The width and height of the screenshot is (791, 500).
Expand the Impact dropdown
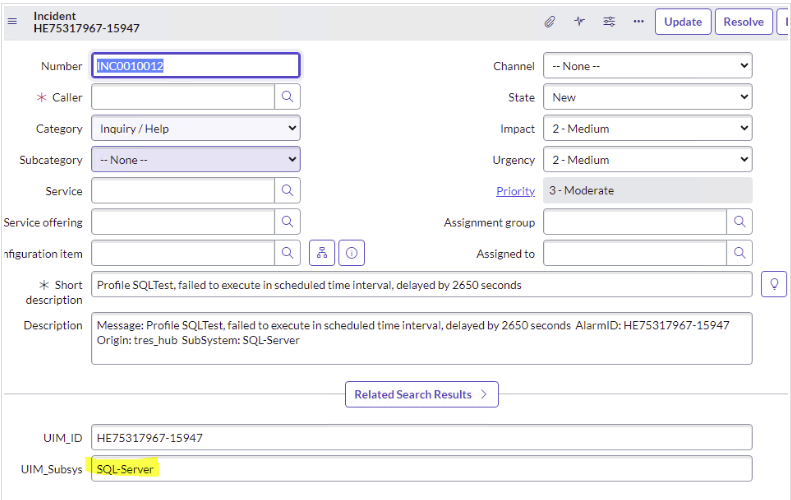point(647,128)
